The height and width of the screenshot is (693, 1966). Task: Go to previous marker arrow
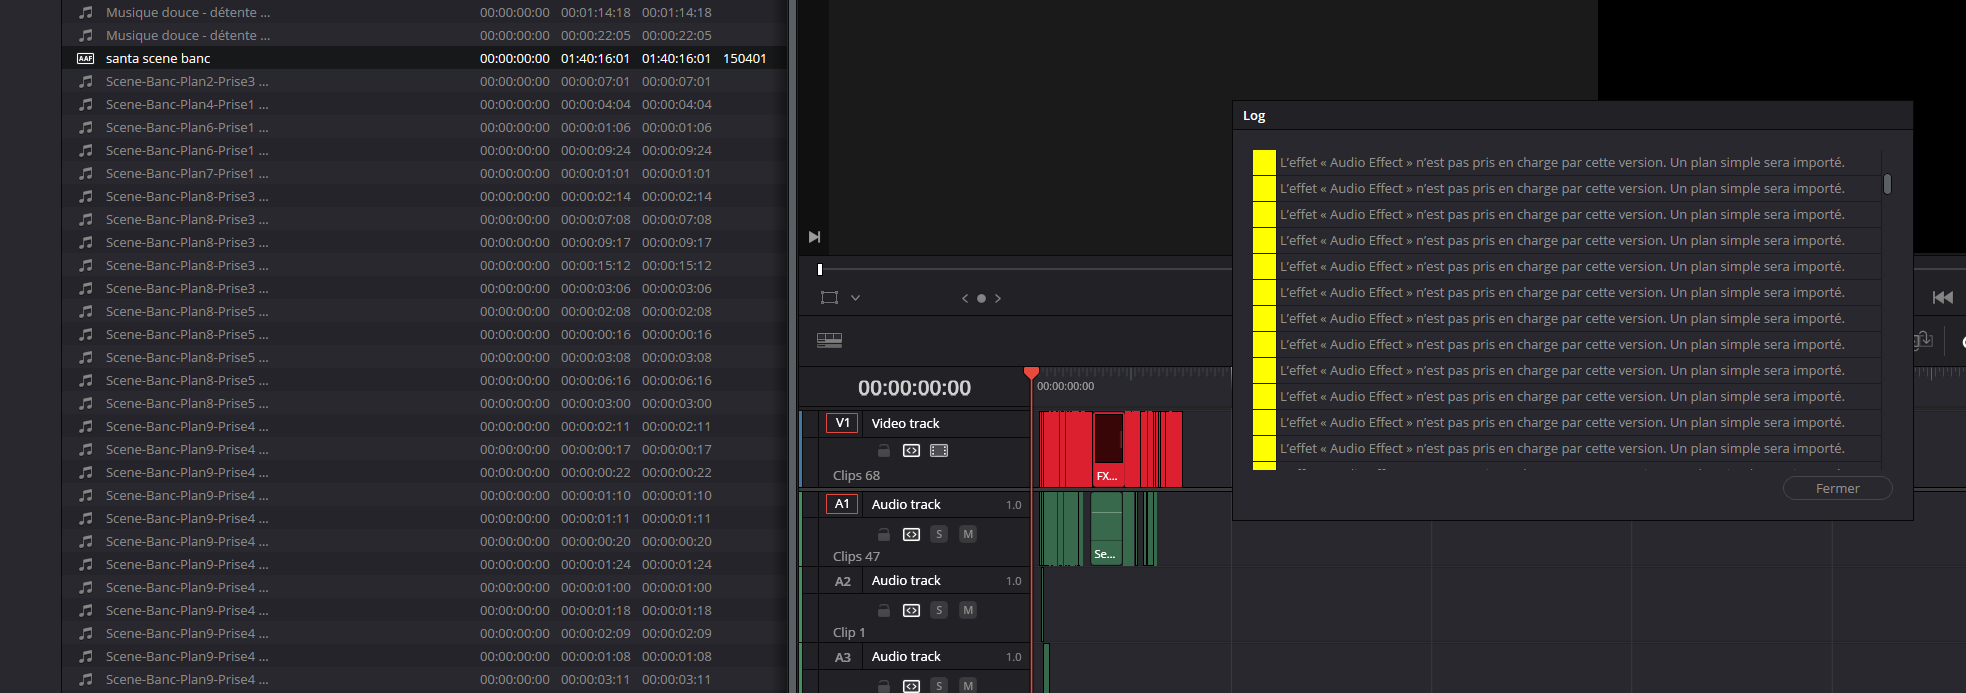coord(965,298)
